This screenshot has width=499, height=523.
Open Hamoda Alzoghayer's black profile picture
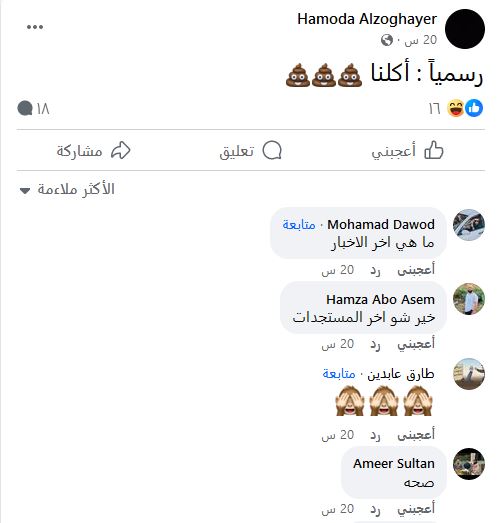465,29
